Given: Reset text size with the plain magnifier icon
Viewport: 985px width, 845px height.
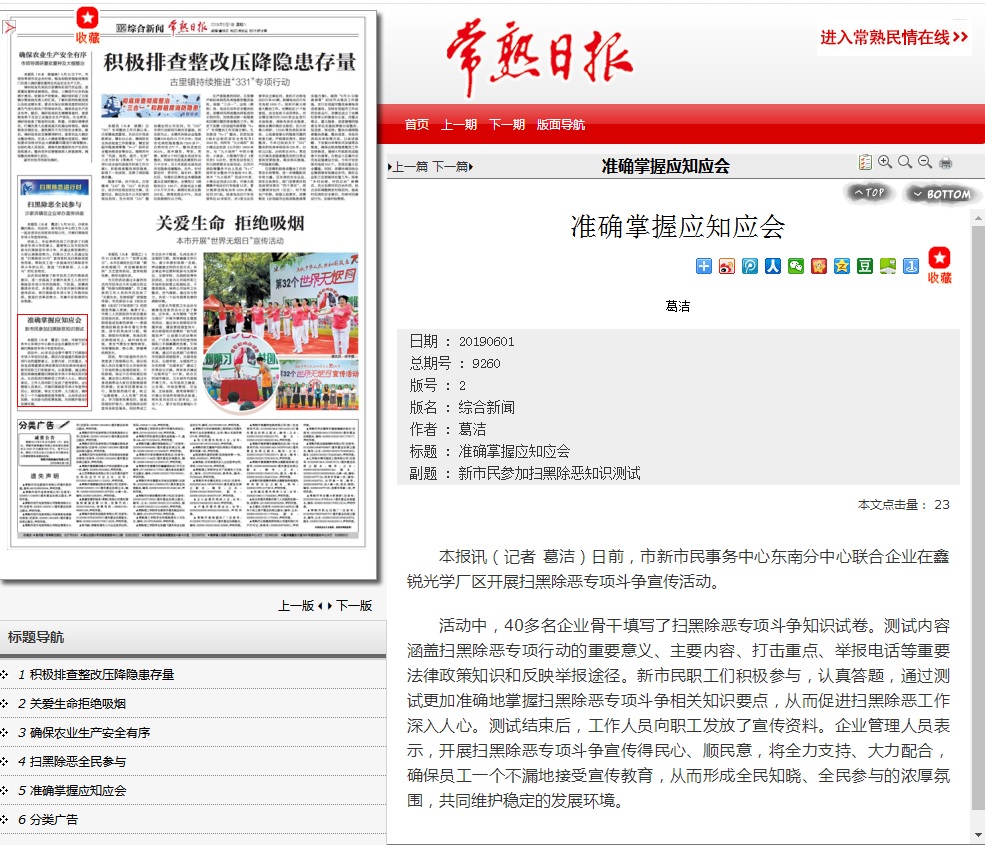Looking at the screenshot, I should (x=905, y=163).
